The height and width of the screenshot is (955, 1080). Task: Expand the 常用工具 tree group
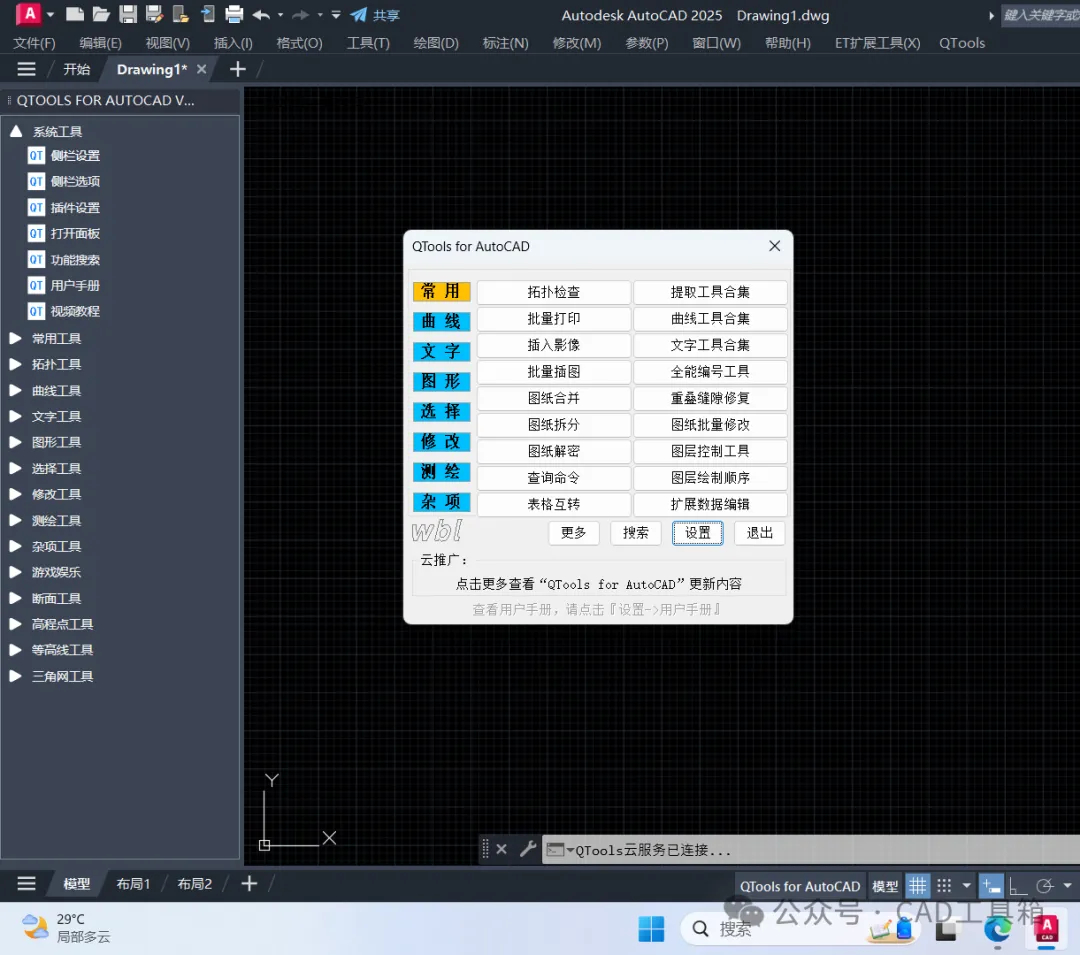(15, 338)
